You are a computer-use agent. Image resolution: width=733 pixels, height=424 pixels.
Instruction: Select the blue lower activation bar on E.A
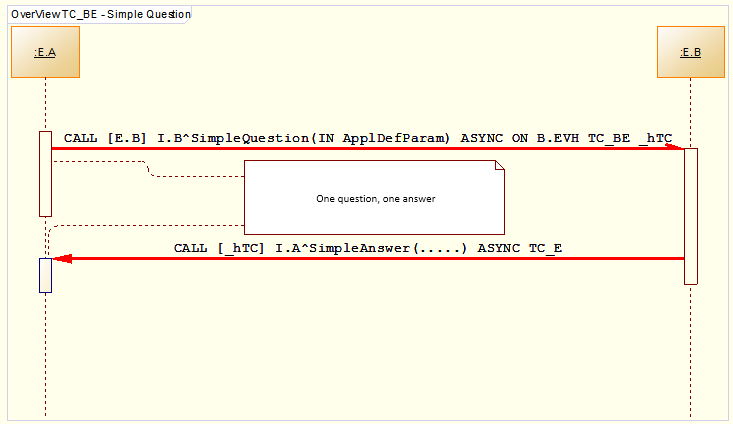[x=45, y=275]
